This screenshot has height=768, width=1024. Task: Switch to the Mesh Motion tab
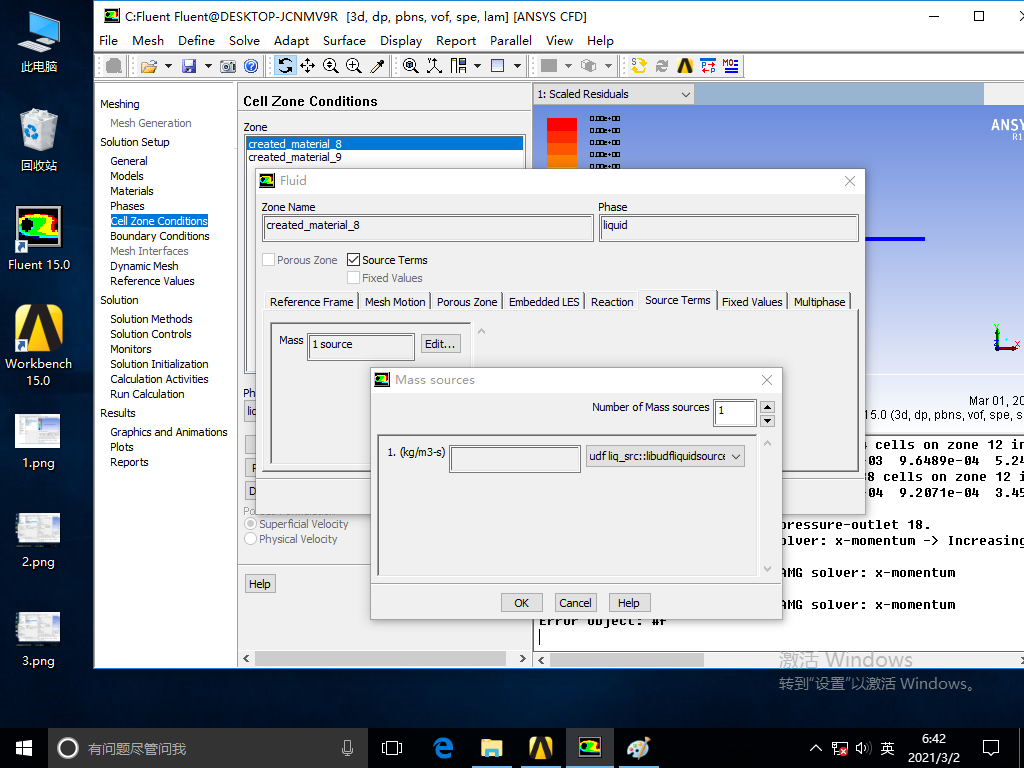pos(395,302)
